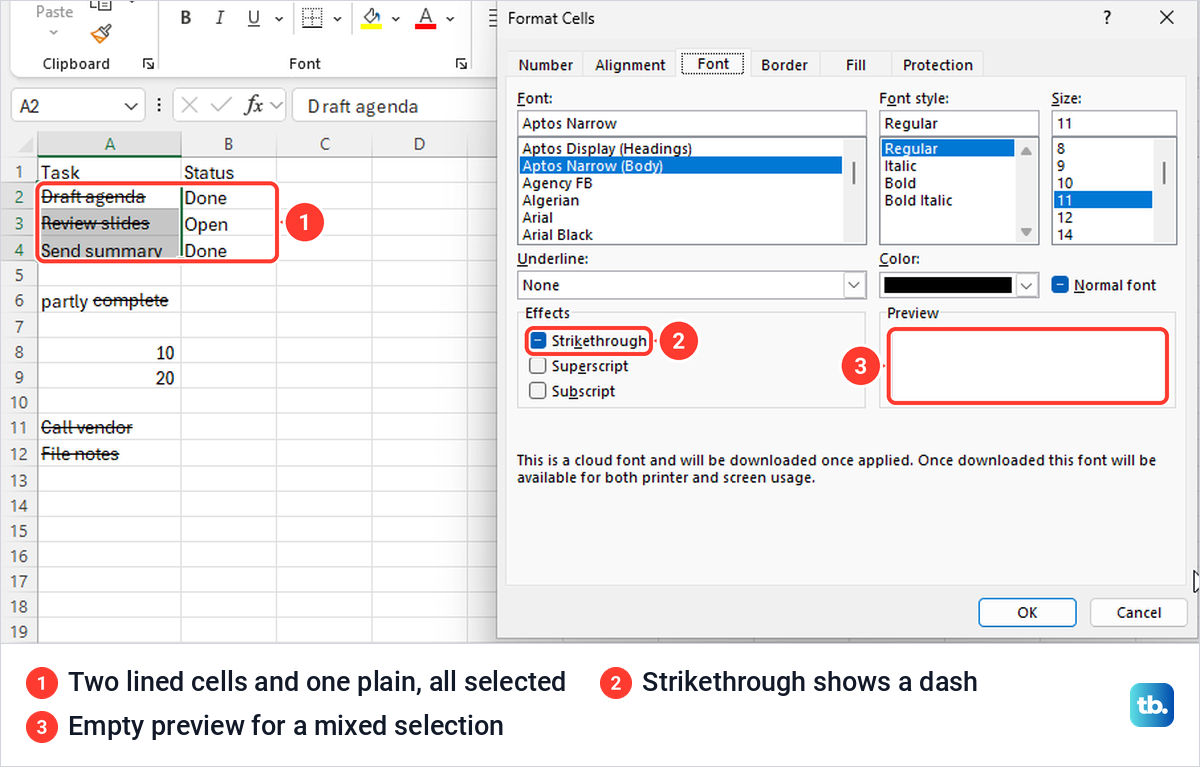
Task: Confirm with the OK button
Action: 1027,612
